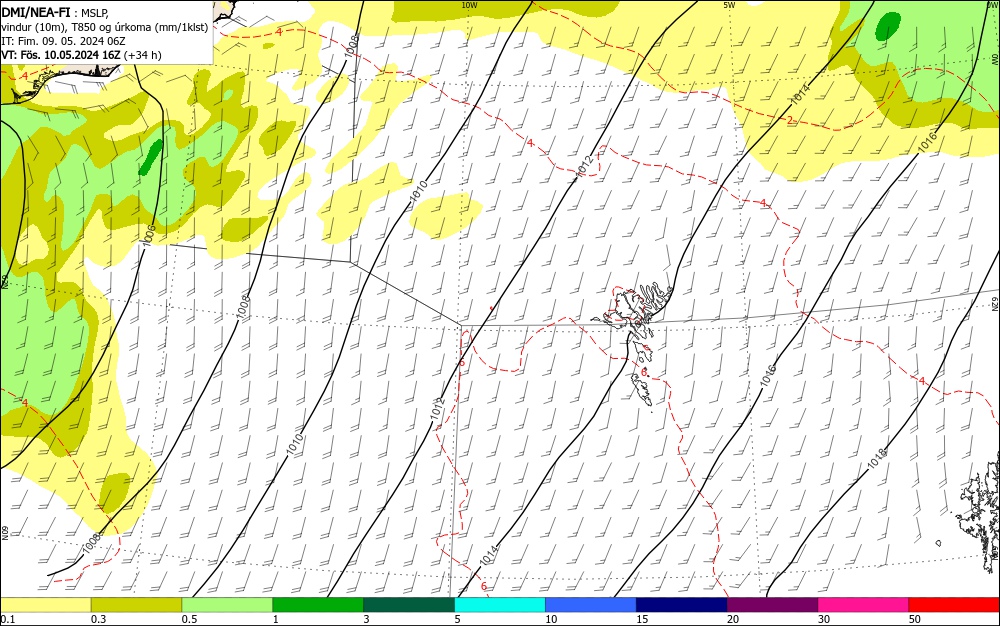
Task: Click the legend value '0.5'
Action: pos(189,619)
